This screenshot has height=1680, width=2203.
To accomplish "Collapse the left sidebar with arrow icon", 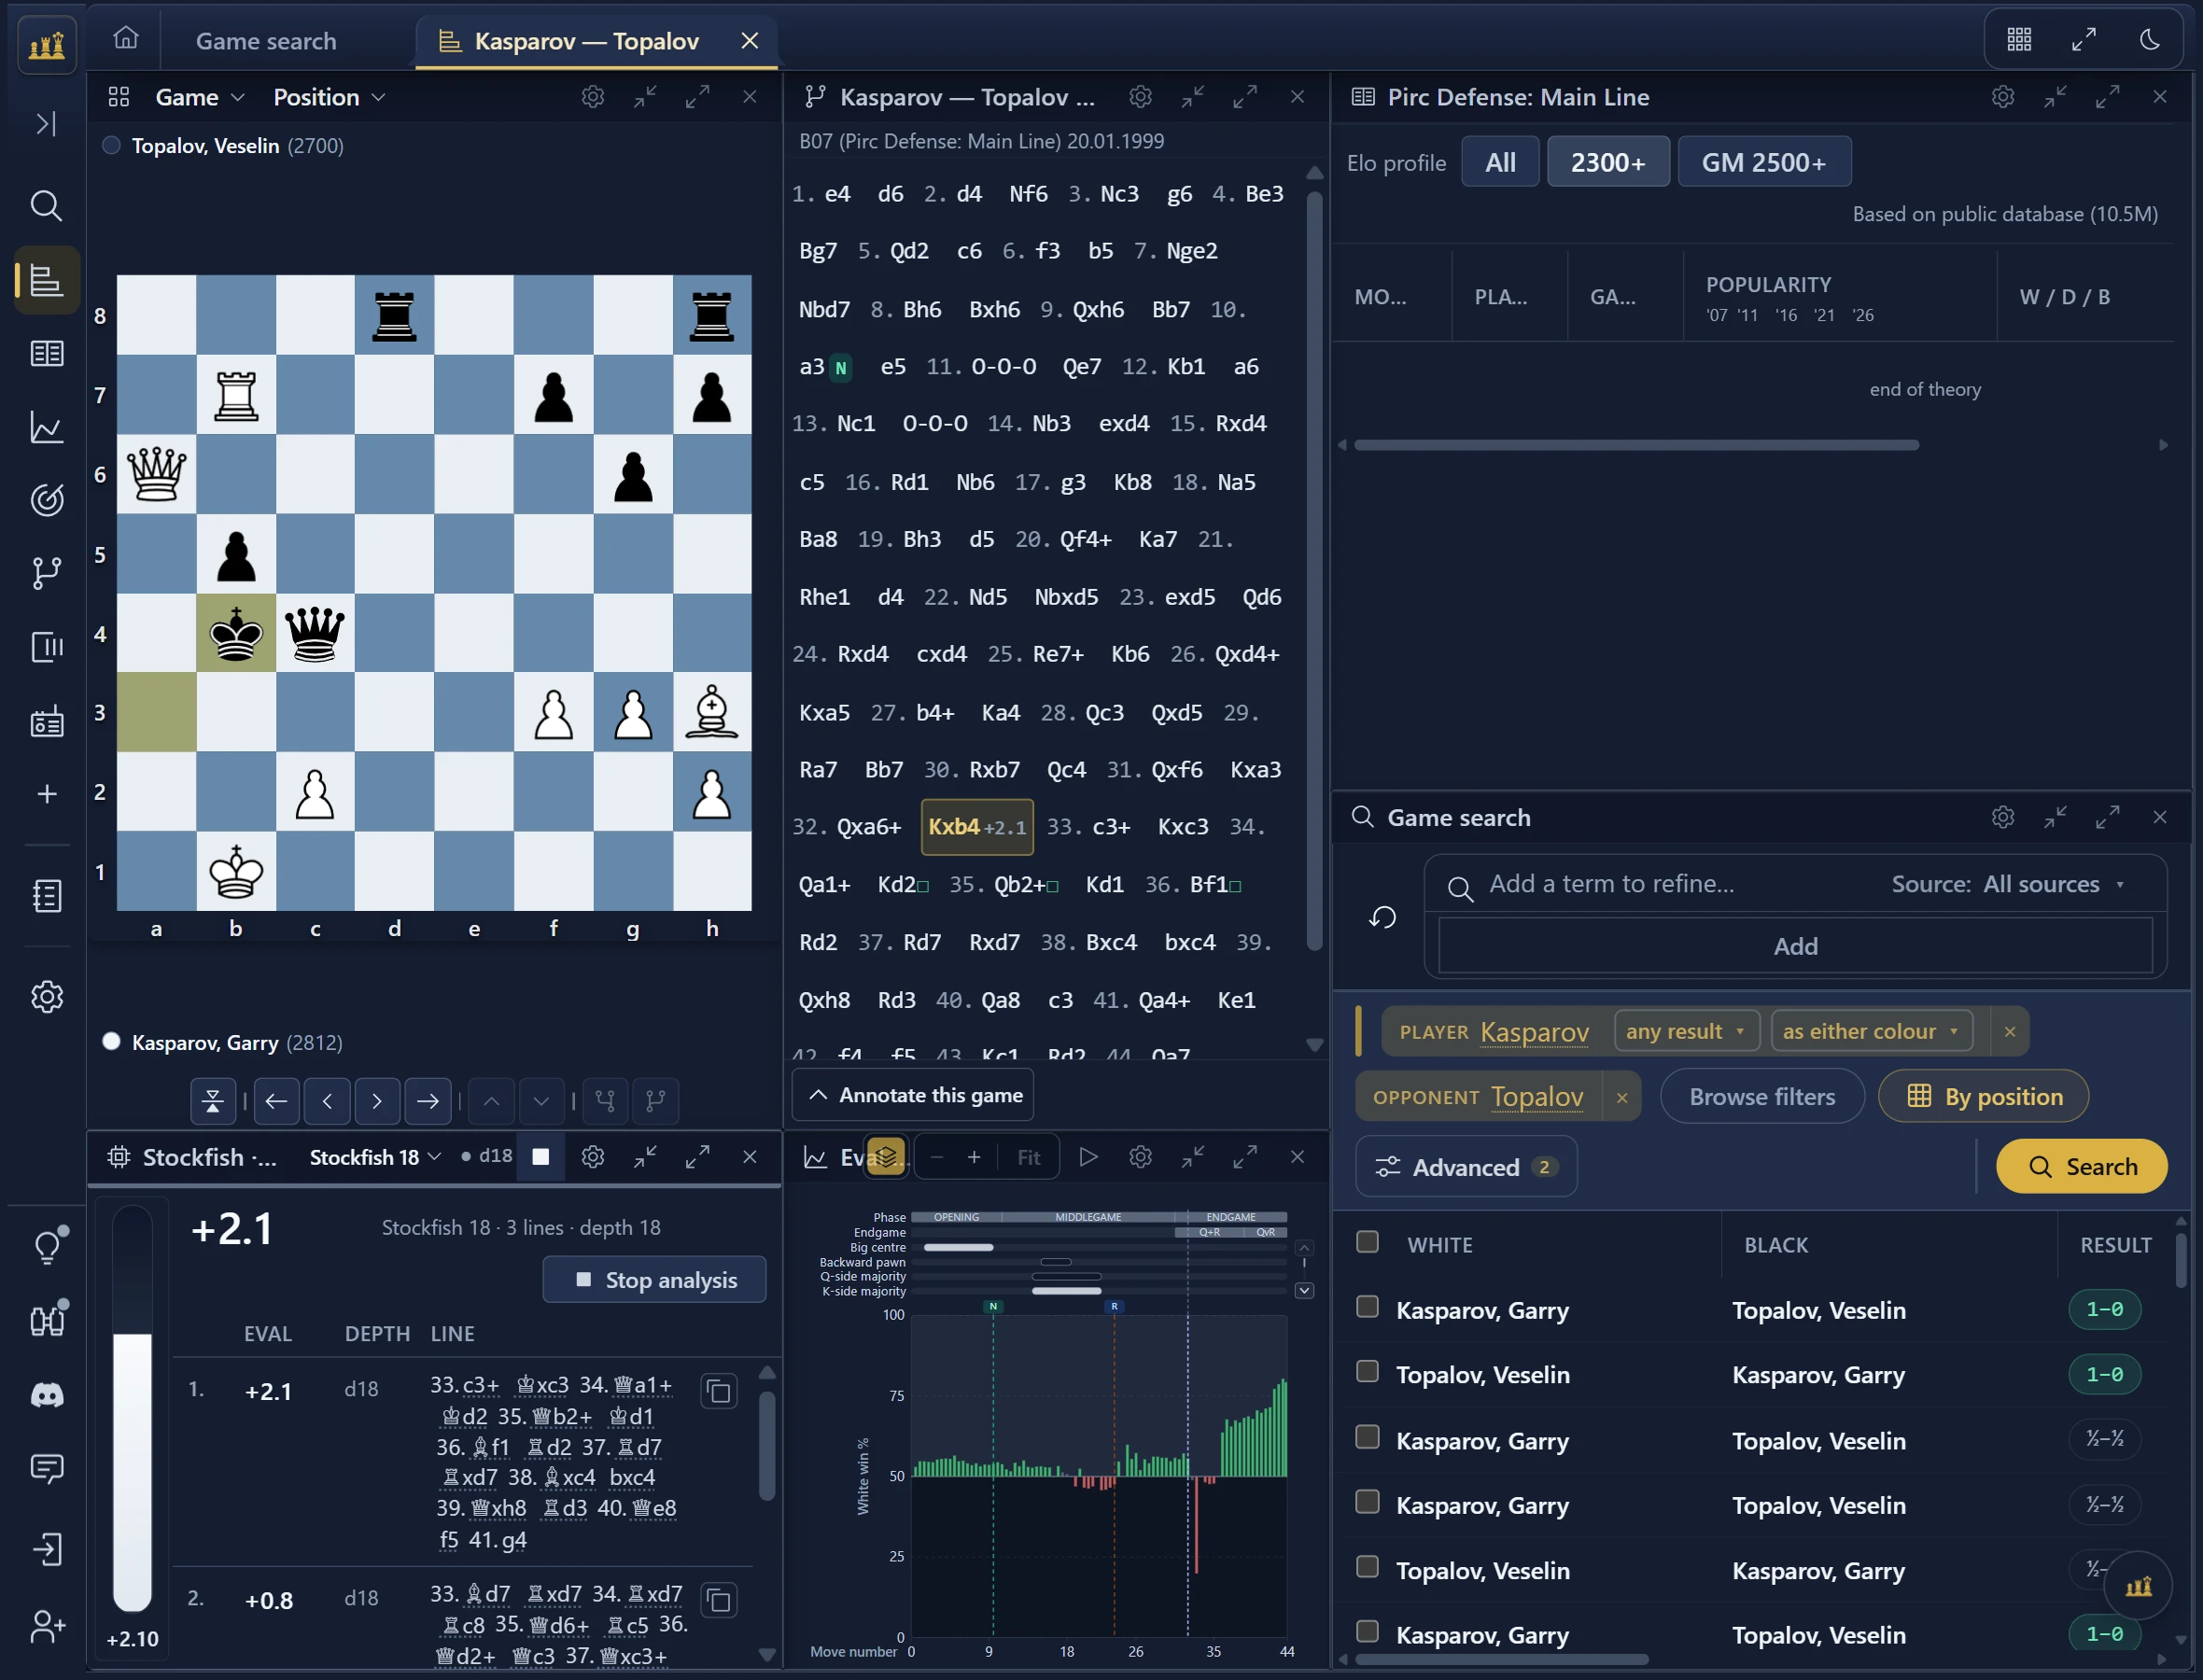I will coord(46,124).
